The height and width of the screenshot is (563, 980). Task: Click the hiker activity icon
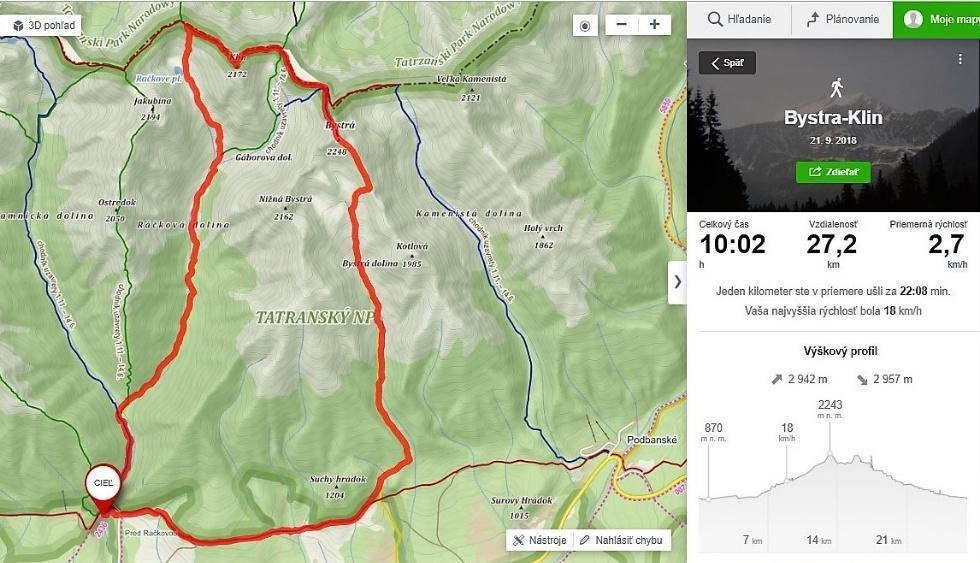[x=834, y=88]
